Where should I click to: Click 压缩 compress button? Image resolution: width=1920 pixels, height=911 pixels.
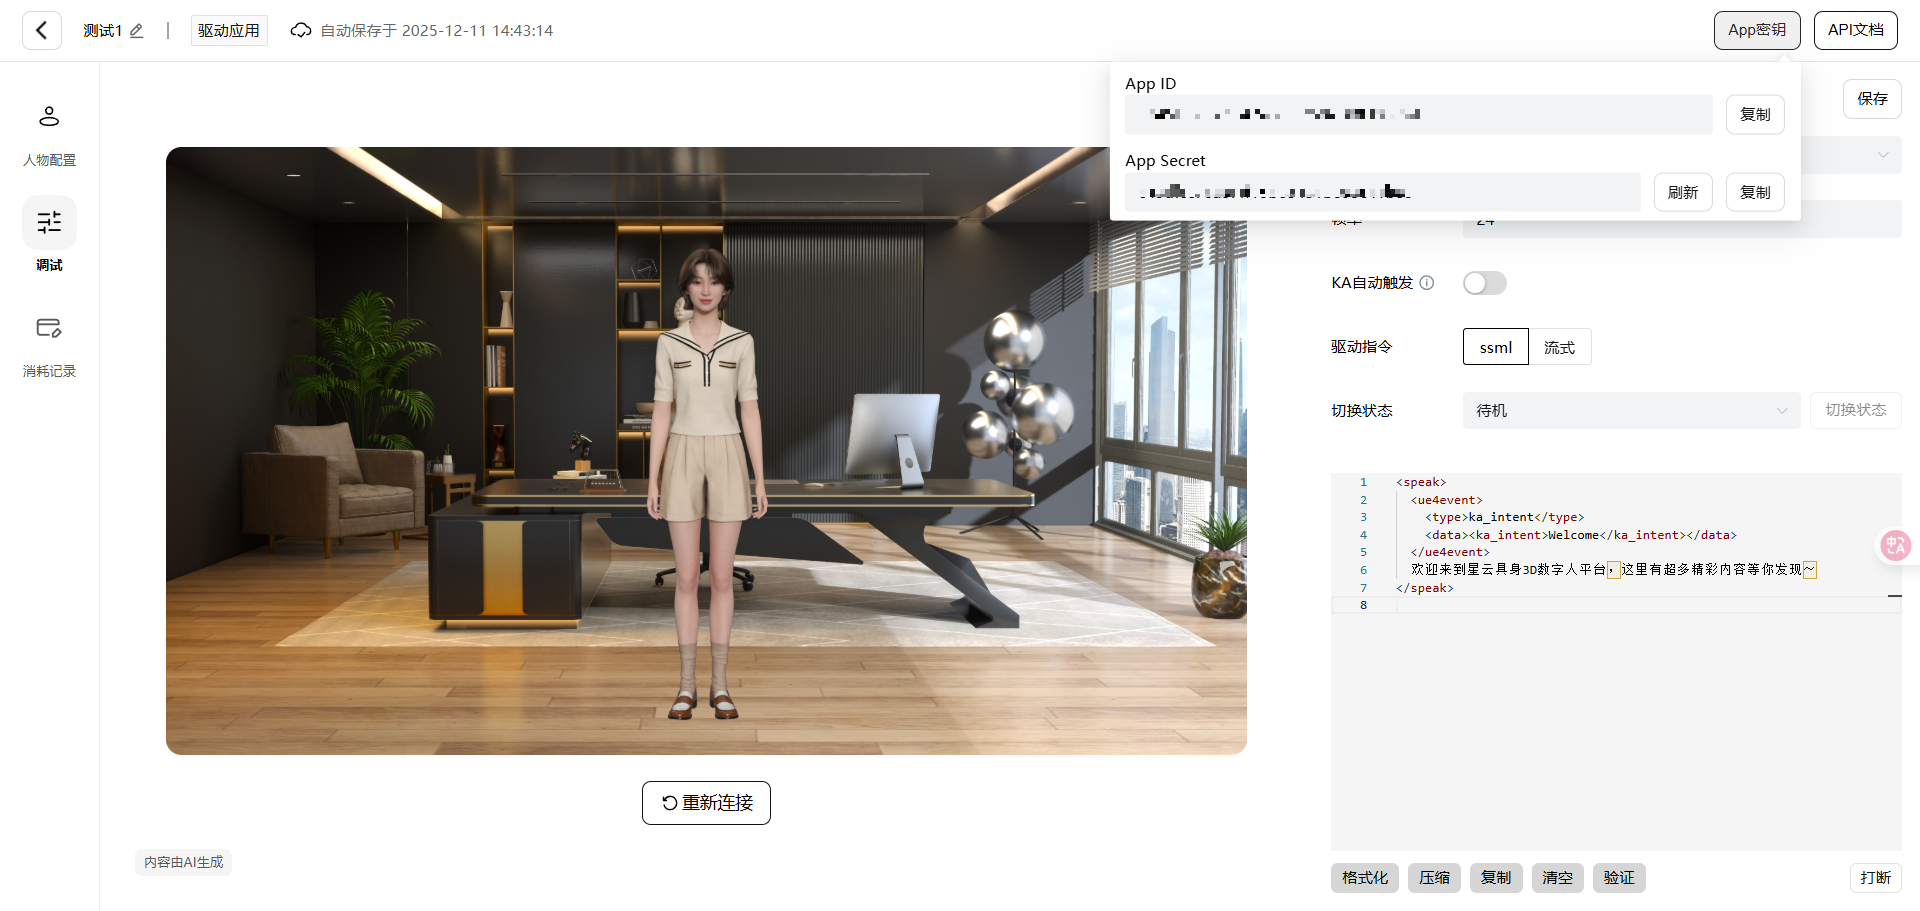coord(1434,878)
